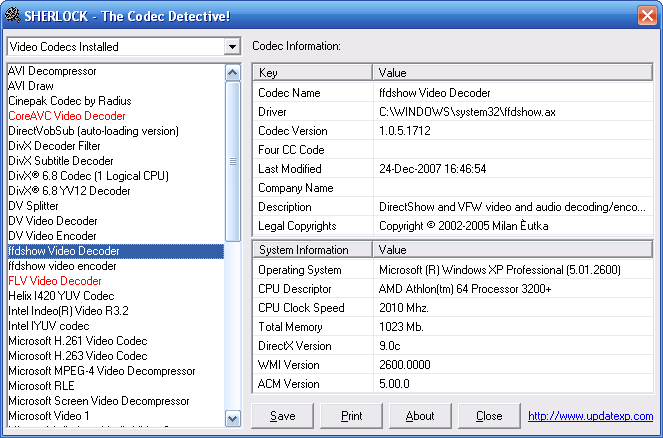Click the codec list scroll up arrow
The image size is (663, 438).
tap(233, 73)
